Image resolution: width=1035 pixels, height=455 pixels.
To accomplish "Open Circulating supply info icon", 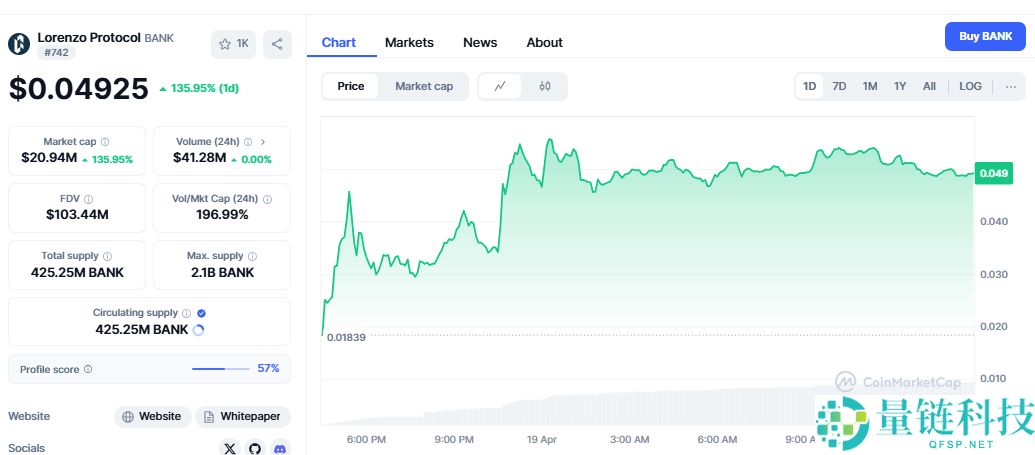I will tap(187, 313).
